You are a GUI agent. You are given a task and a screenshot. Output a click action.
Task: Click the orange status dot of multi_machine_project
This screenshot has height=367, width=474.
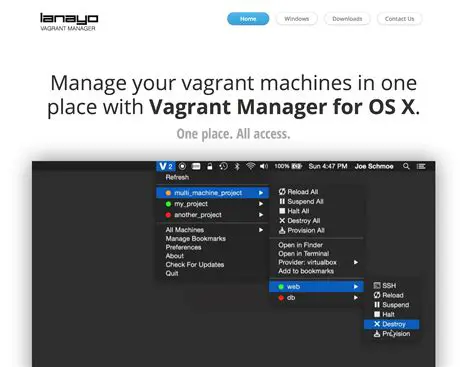coord(168,193)
